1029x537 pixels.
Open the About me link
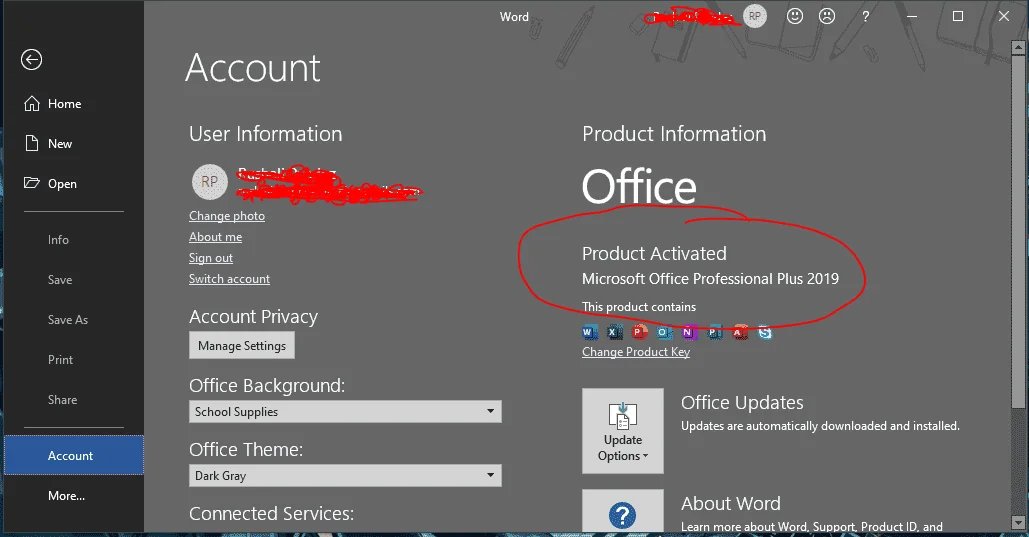point(215,237)
